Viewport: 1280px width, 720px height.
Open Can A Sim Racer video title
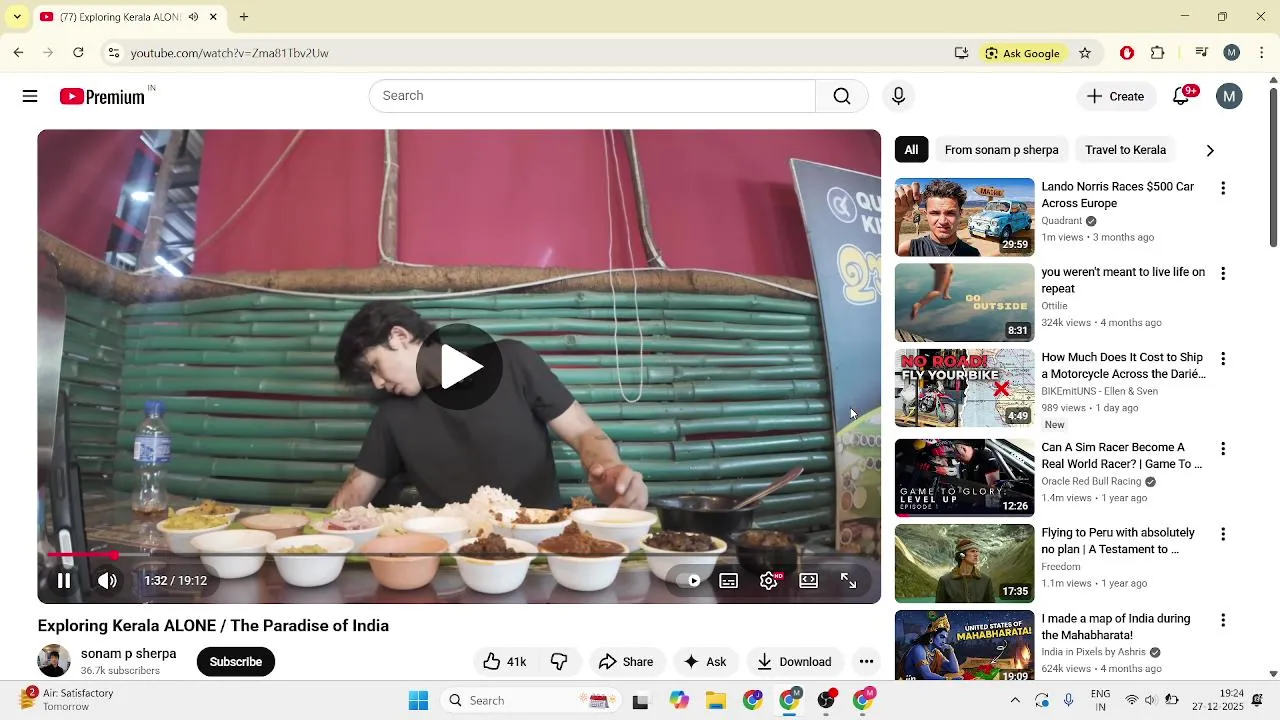pyautogui.click(x=1122, y=456)
